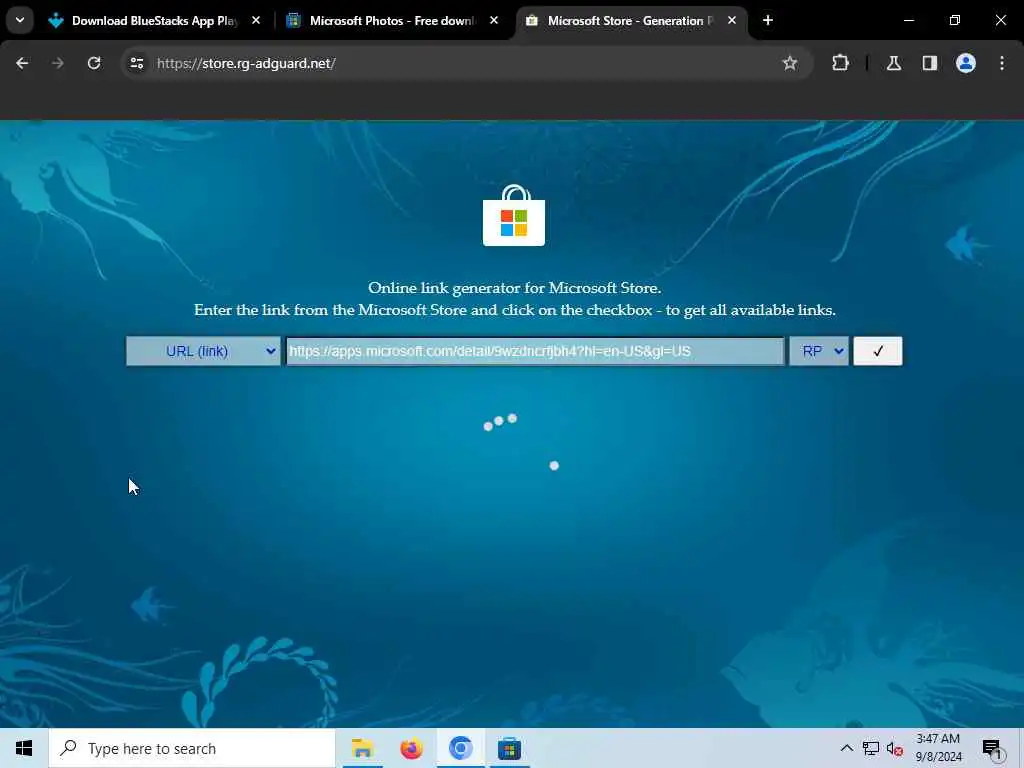This screenshot has width=1024, height=768.
Task: Open Microsoft Store from the taskbar
Action: (x=509, y=748)
